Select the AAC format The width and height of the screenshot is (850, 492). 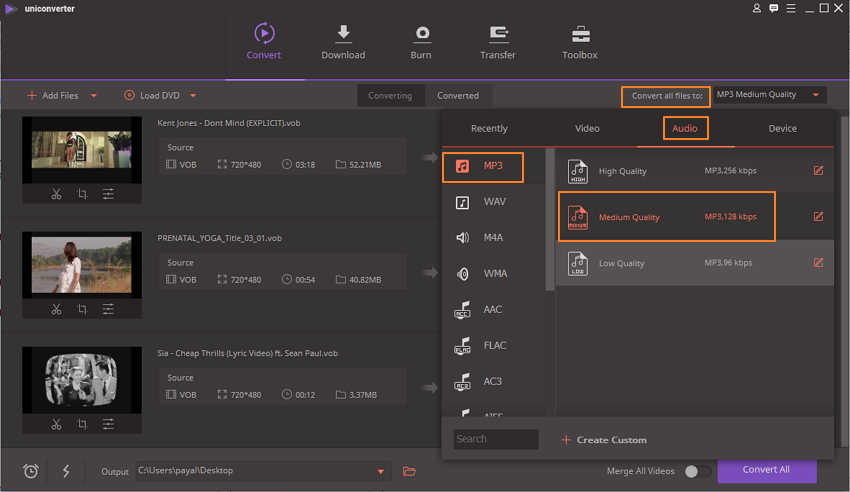tap(494, 309)
